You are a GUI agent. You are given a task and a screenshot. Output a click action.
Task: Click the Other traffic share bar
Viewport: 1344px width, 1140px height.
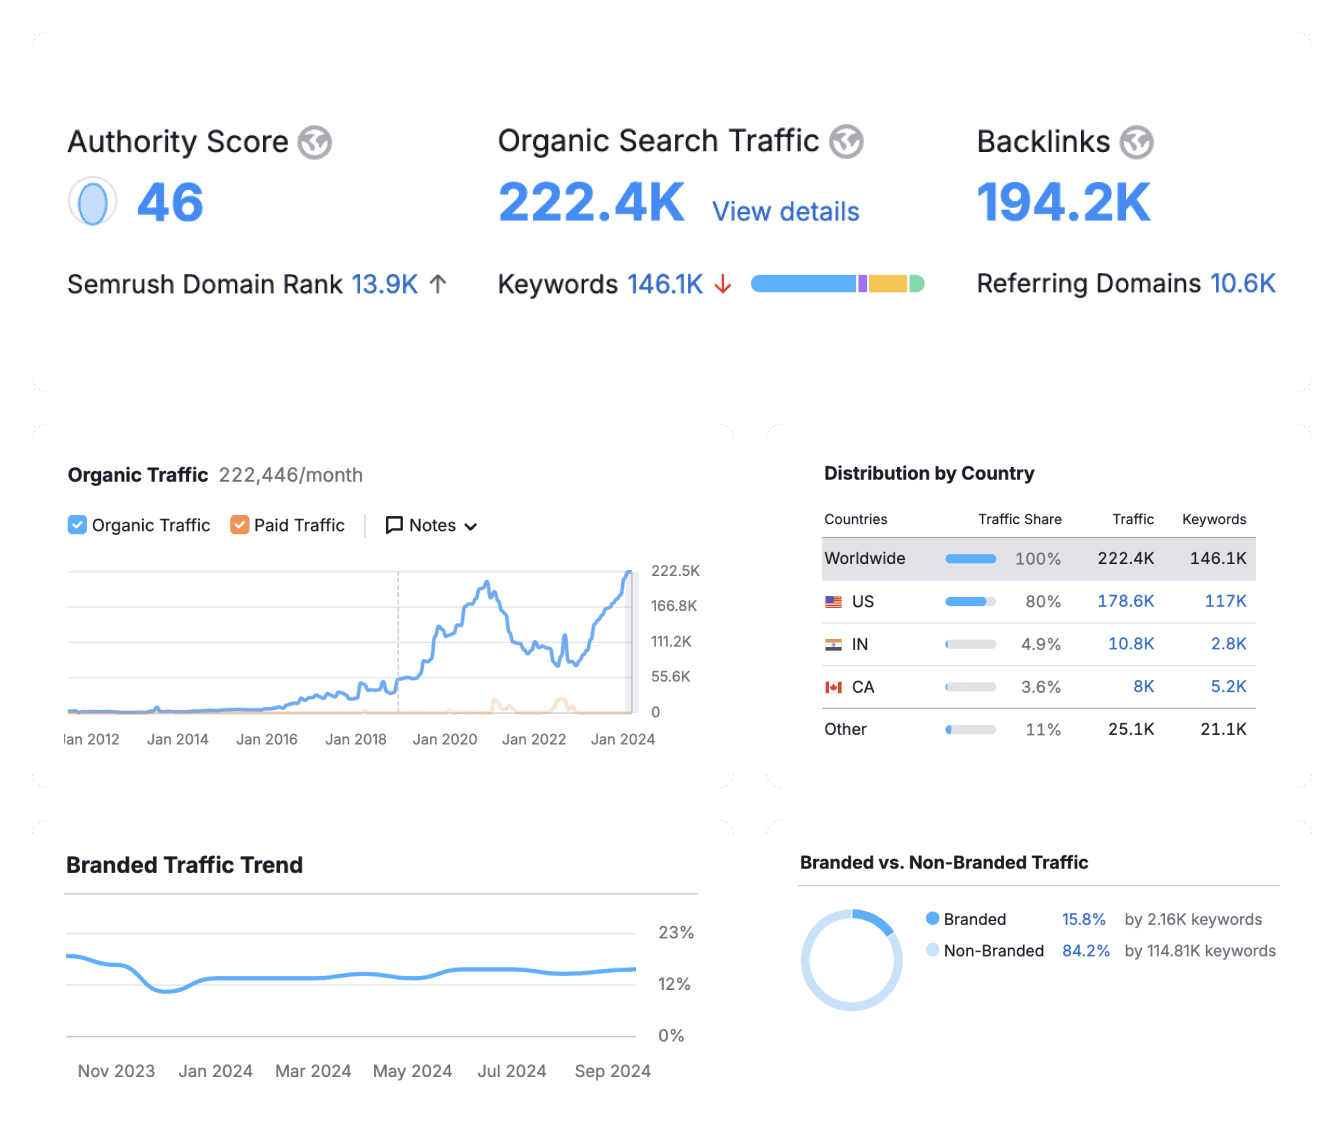970,730
